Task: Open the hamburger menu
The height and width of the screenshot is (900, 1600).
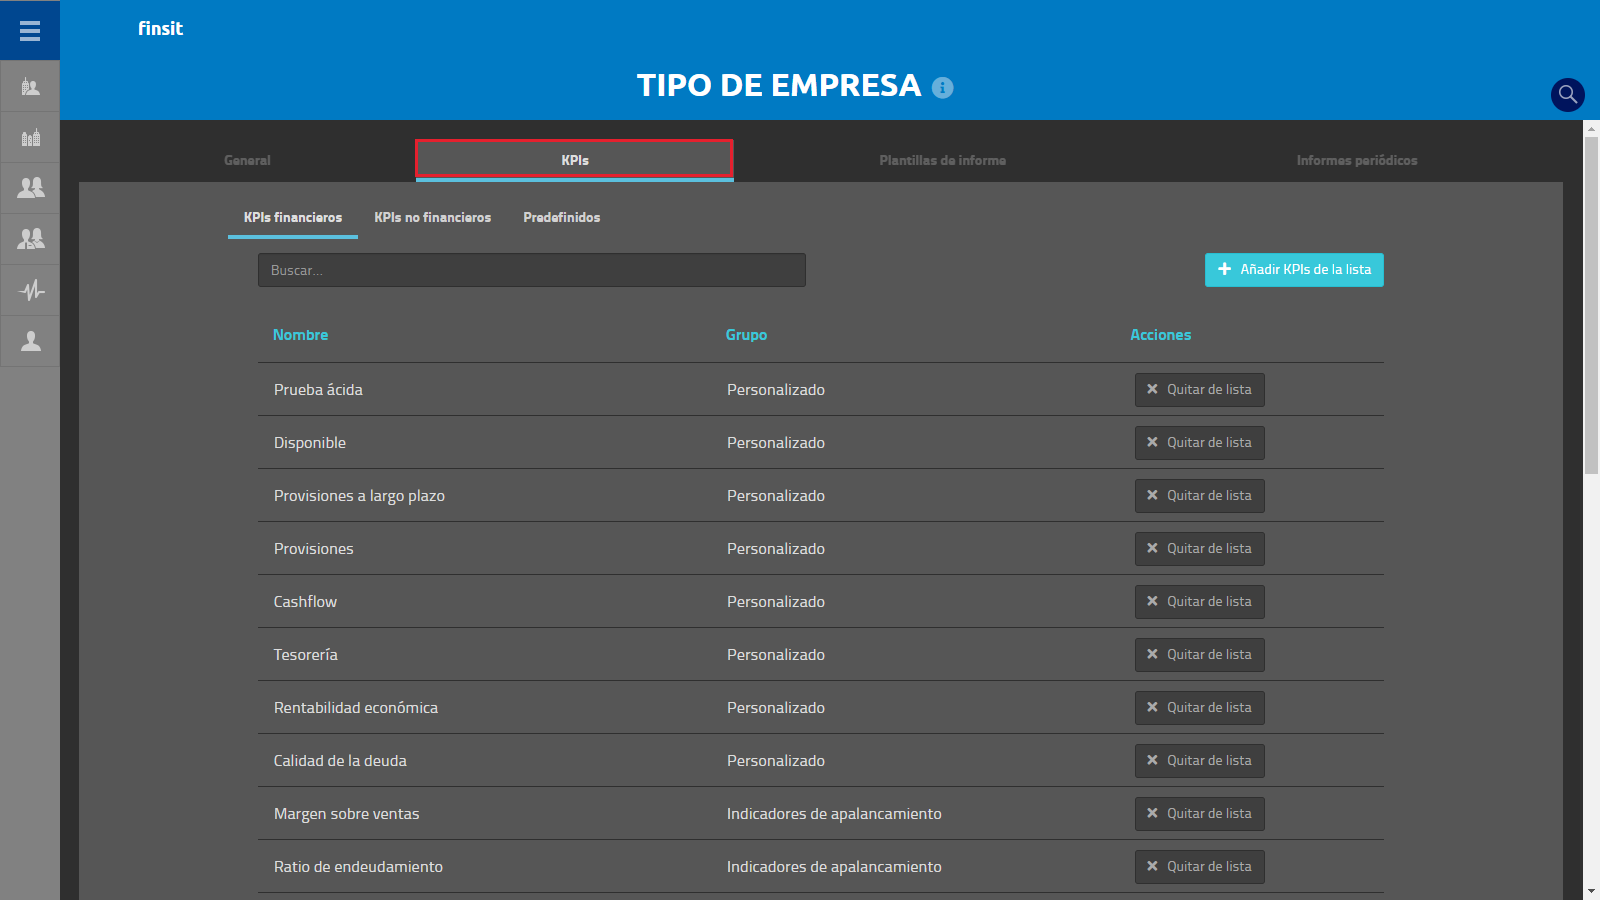Action: pyautogui.click(x=30, y=30)
